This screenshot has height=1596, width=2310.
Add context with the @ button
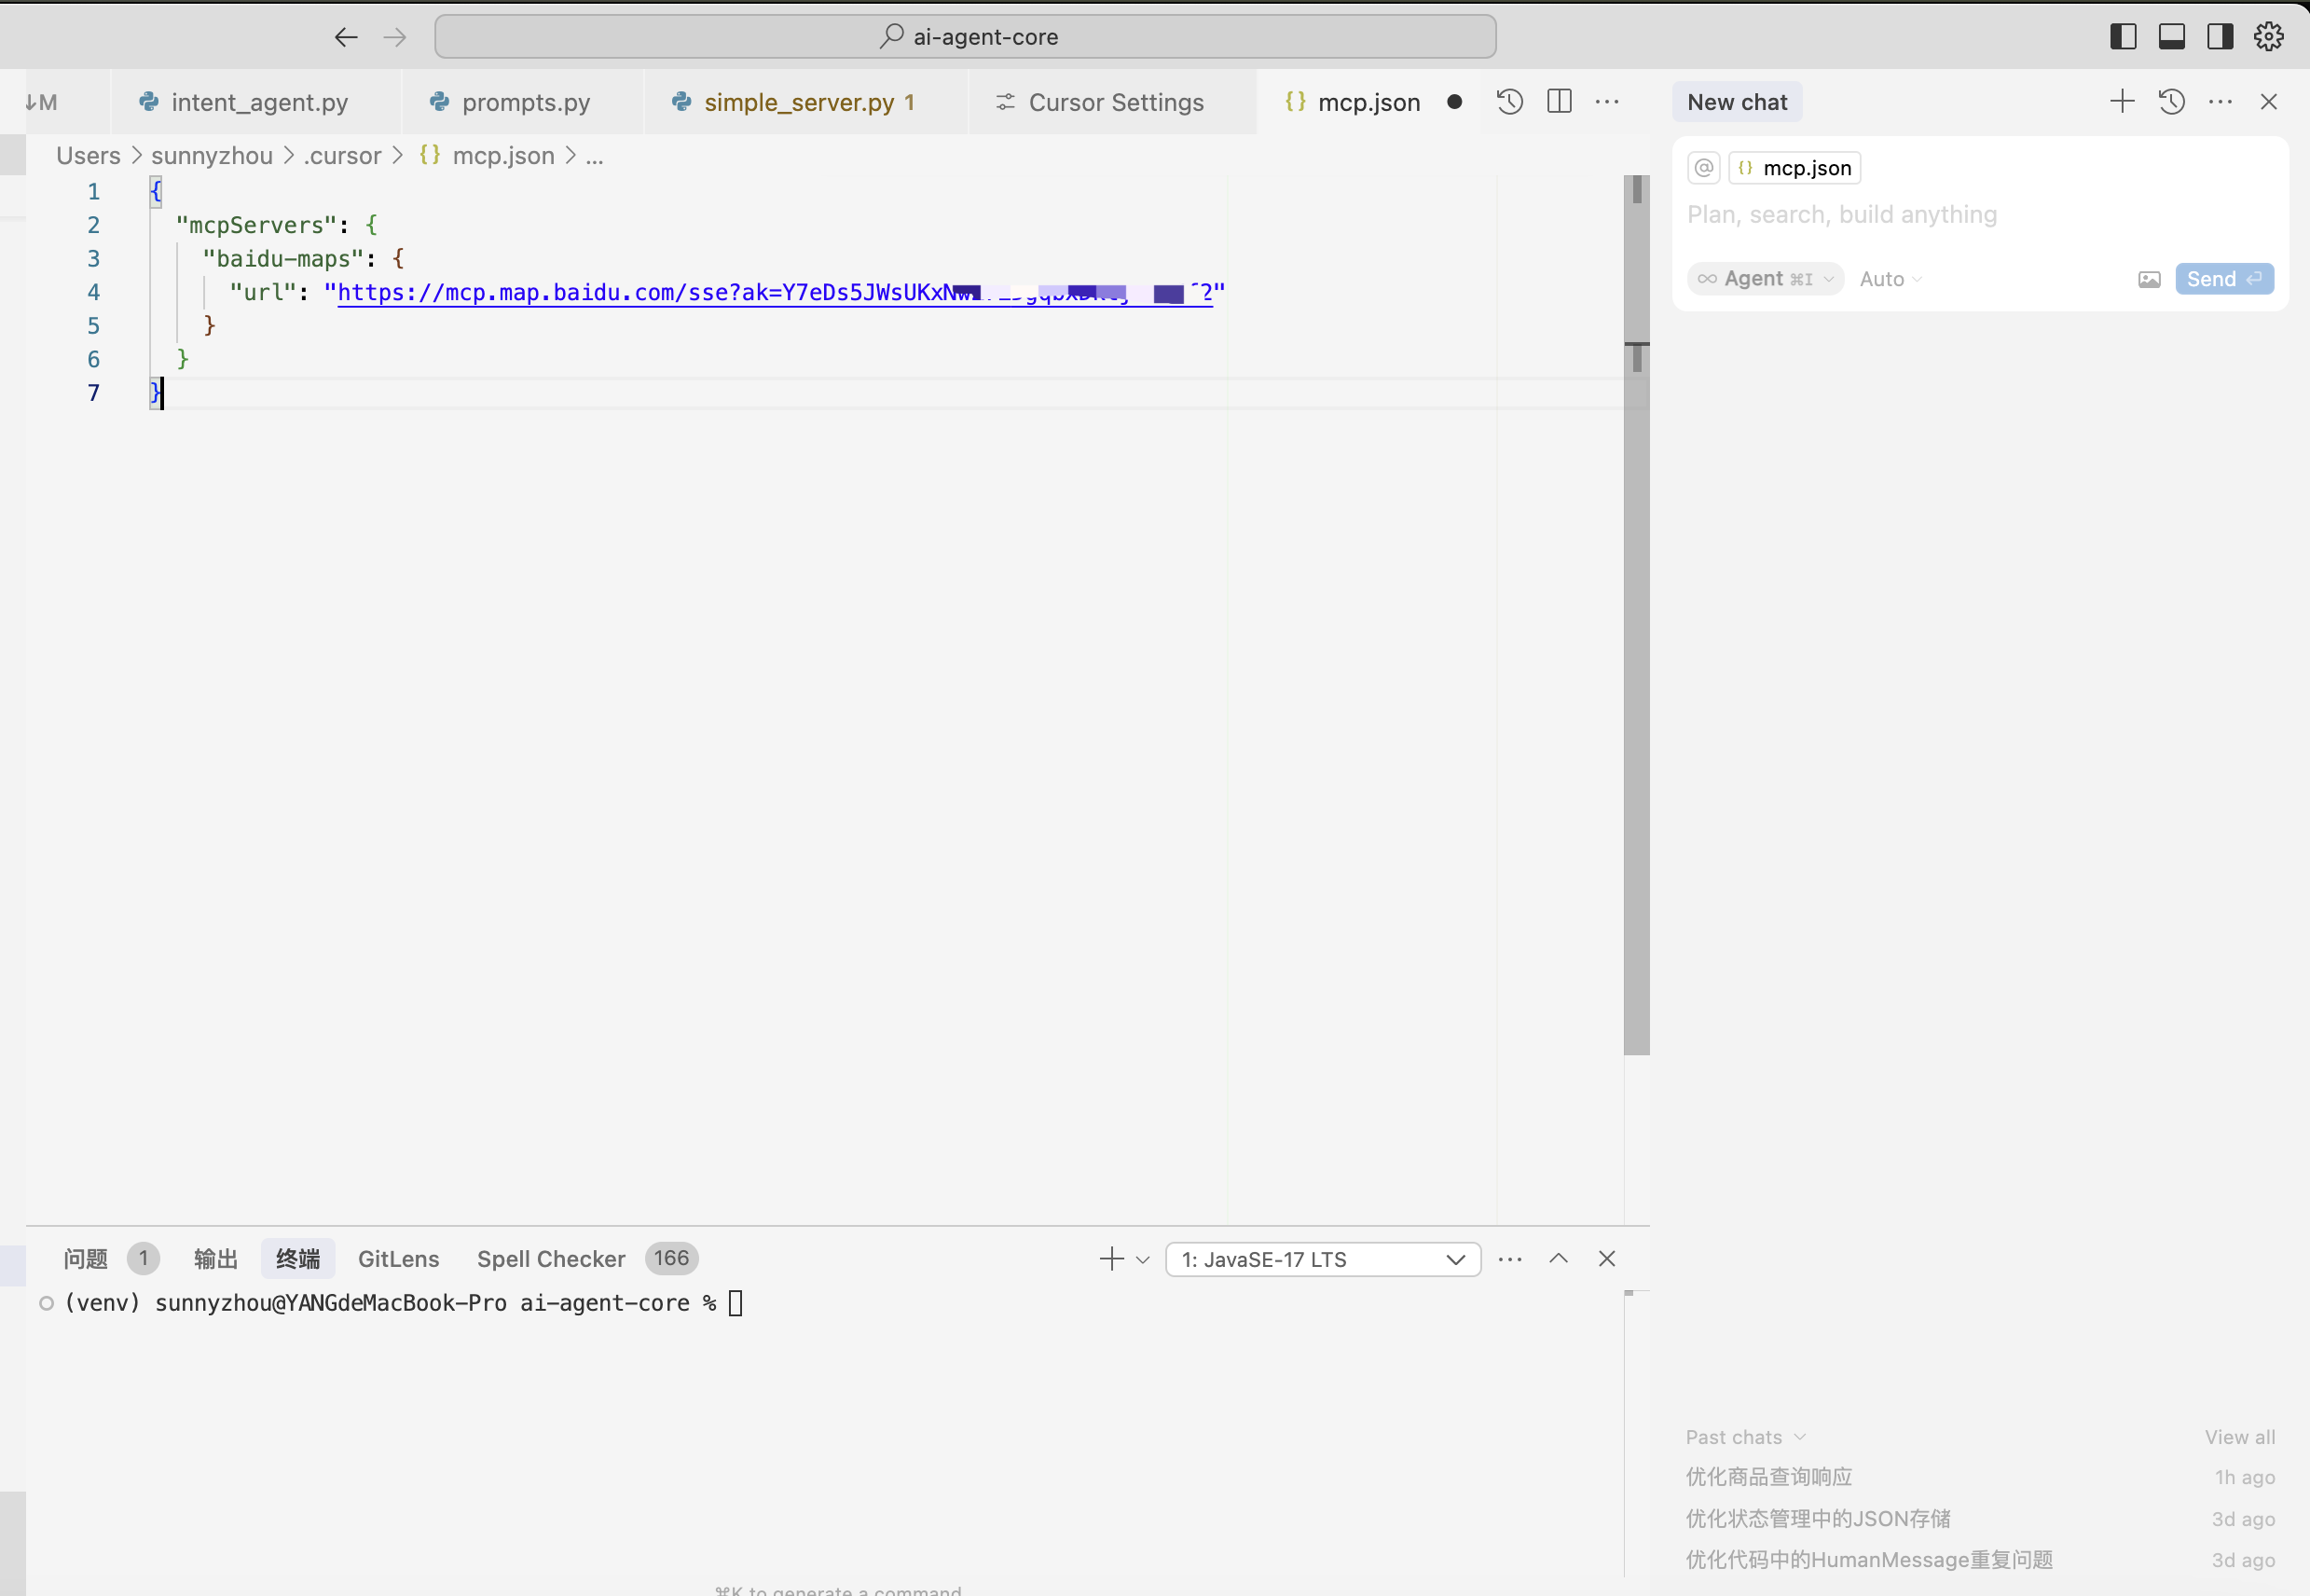[1703, 168]
